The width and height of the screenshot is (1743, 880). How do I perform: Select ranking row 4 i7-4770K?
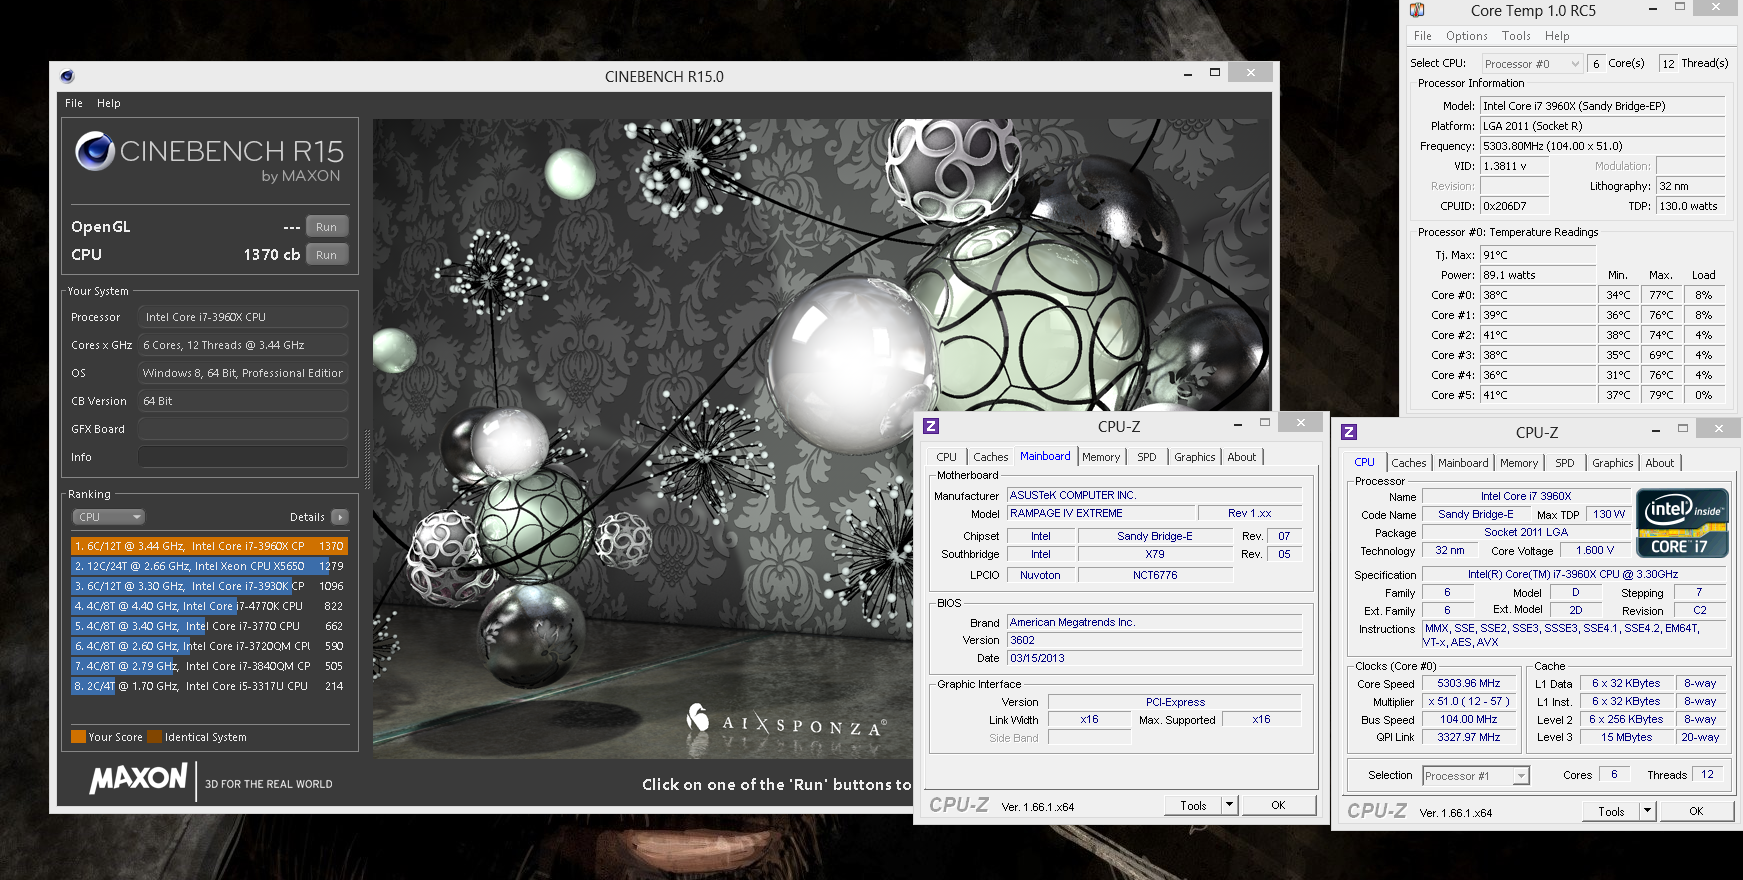pyautogui.click(x=209, y=606)
